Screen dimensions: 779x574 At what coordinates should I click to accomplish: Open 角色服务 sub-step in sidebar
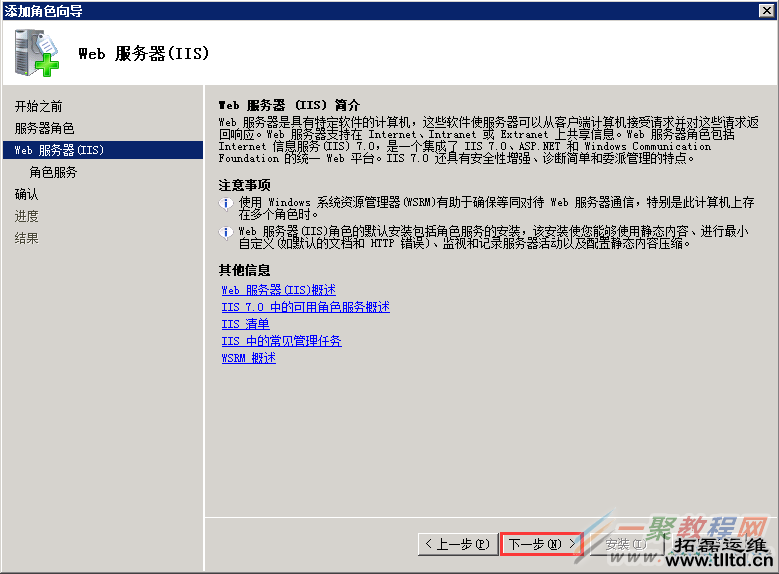53,172
